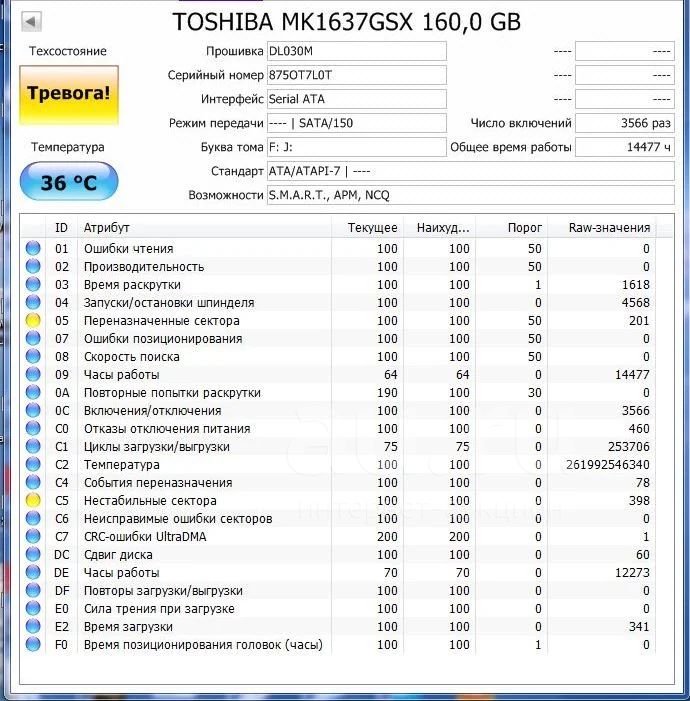This screenshot has width=690, height=701.
Task: Click the status circle for События переназначения
Action: [x=33, y=482]
